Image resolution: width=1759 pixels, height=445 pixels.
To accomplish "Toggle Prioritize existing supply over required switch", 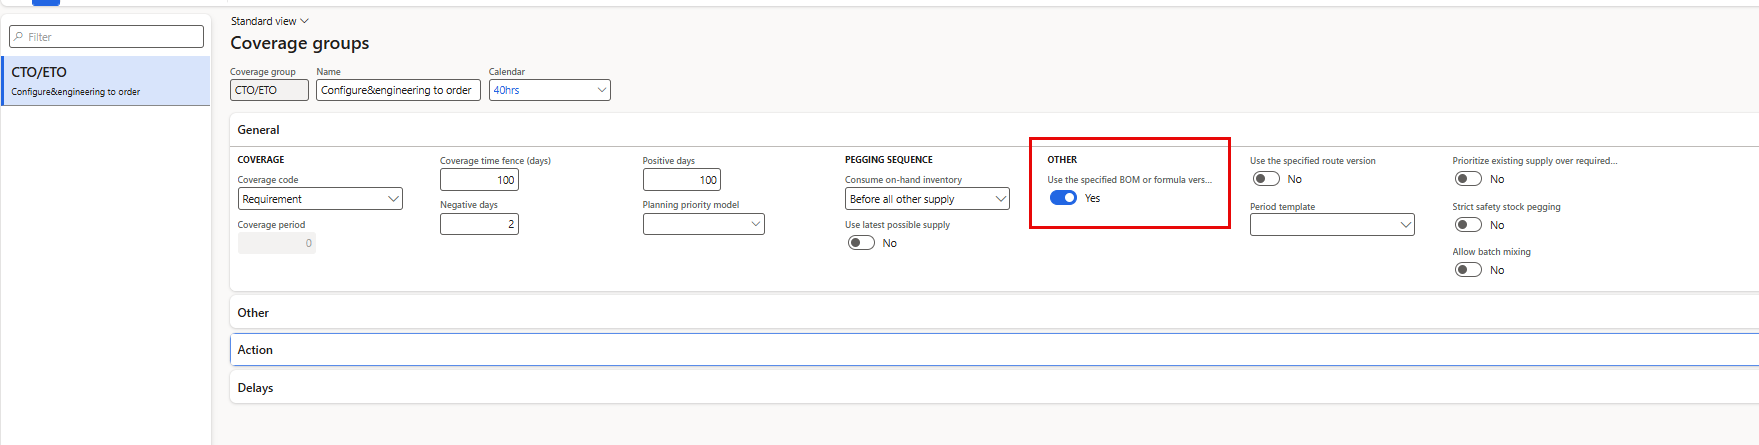I will [x=1468, y=179].
